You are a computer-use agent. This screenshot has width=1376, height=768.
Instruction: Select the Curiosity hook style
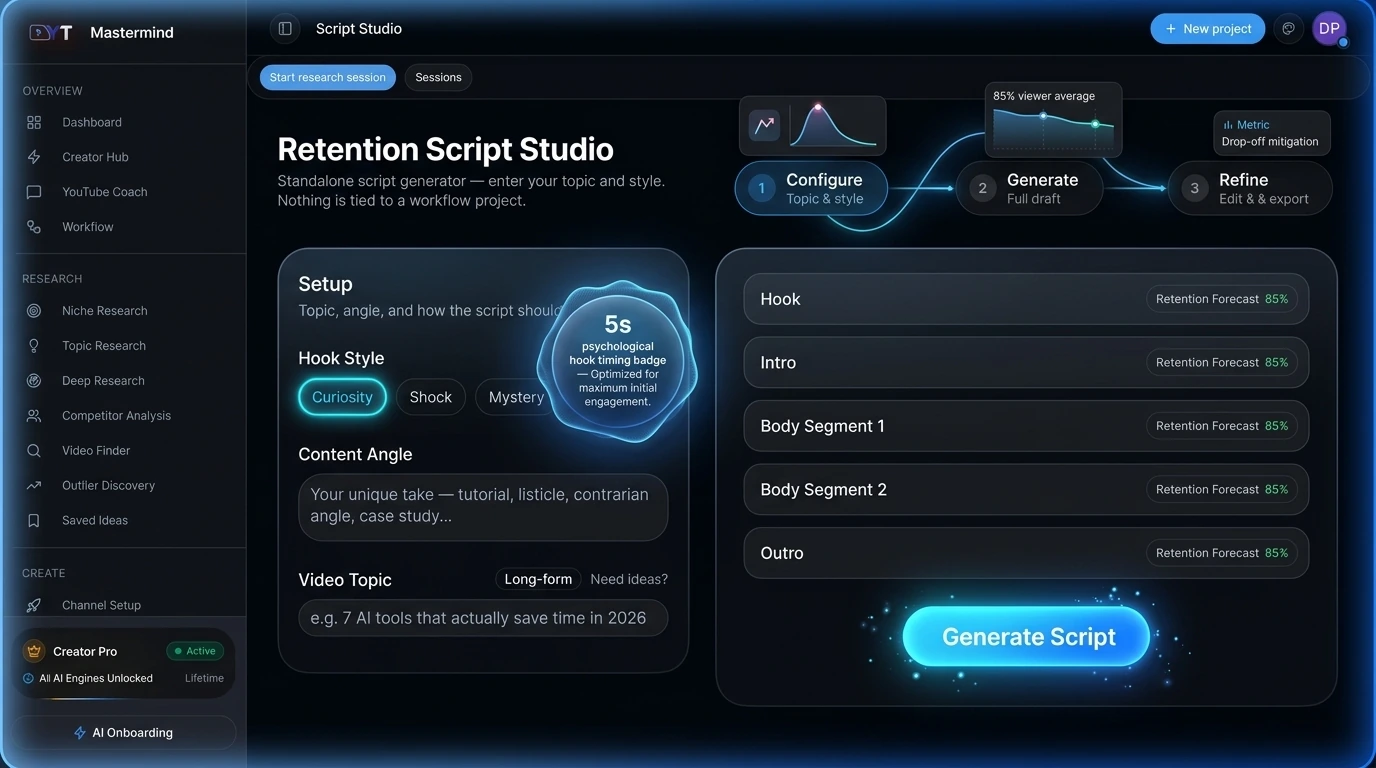[x=342, y=397]
